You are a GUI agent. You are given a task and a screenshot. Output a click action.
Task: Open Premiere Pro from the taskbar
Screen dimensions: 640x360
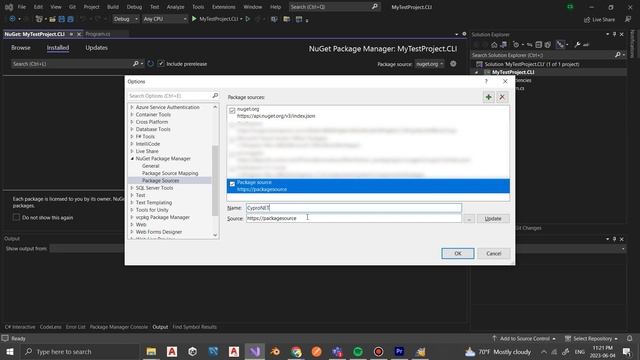click(x=399, y=351)
